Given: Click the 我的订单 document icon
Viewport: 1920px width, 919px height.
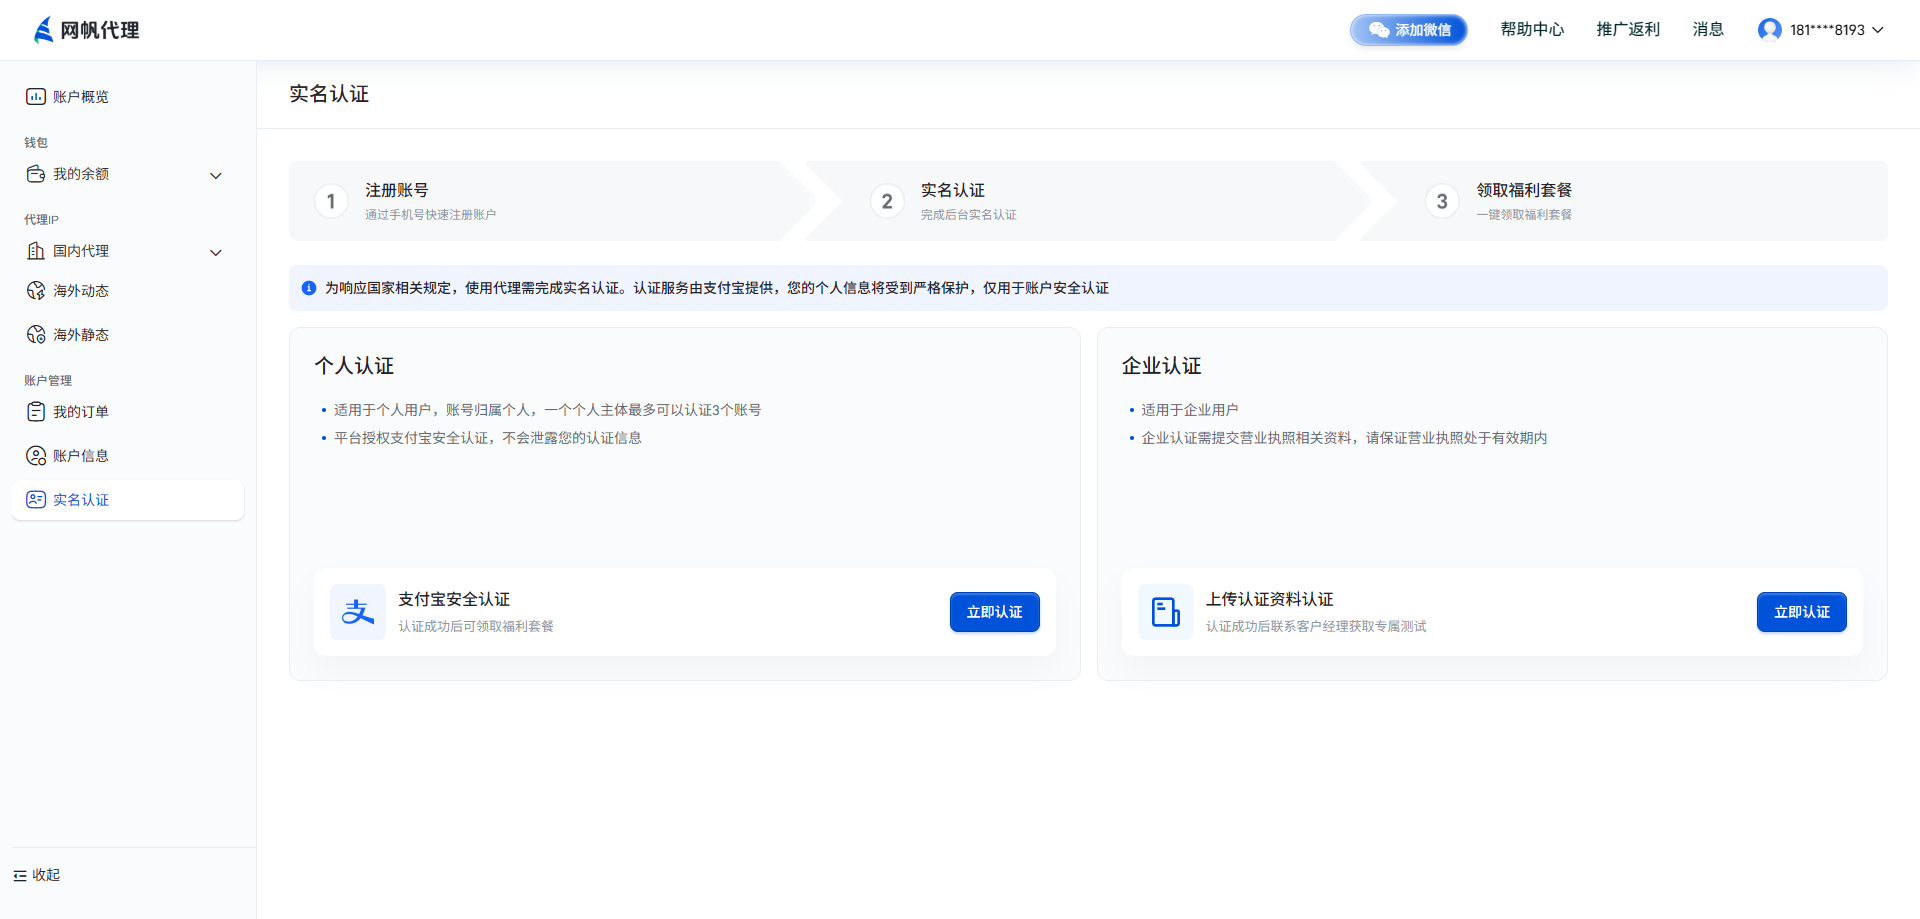Looking at the screenshot, I should click(36, 412).
